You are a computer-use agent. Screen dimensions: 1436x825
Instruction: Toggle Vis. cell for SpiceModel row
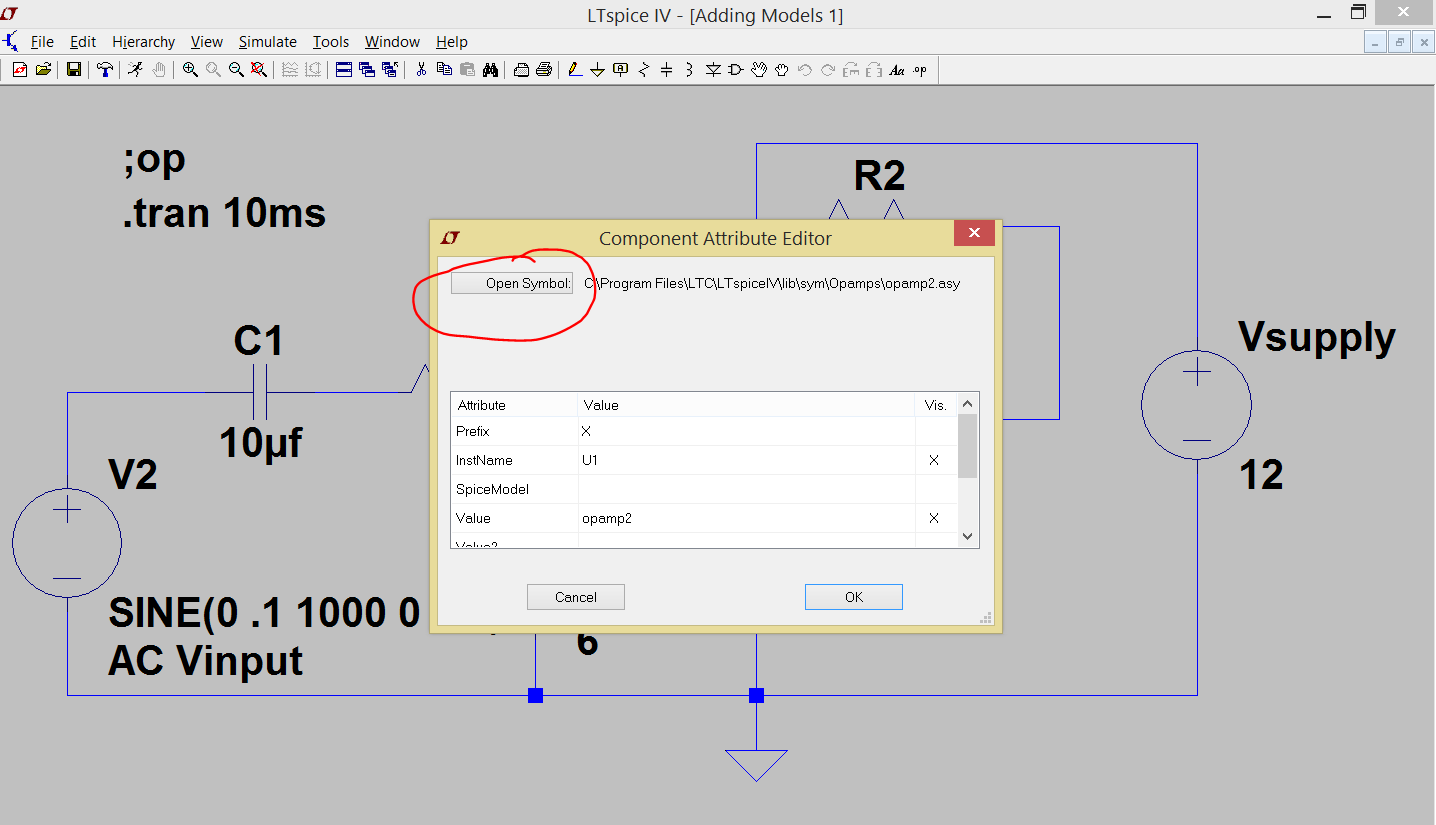point(935,489)
